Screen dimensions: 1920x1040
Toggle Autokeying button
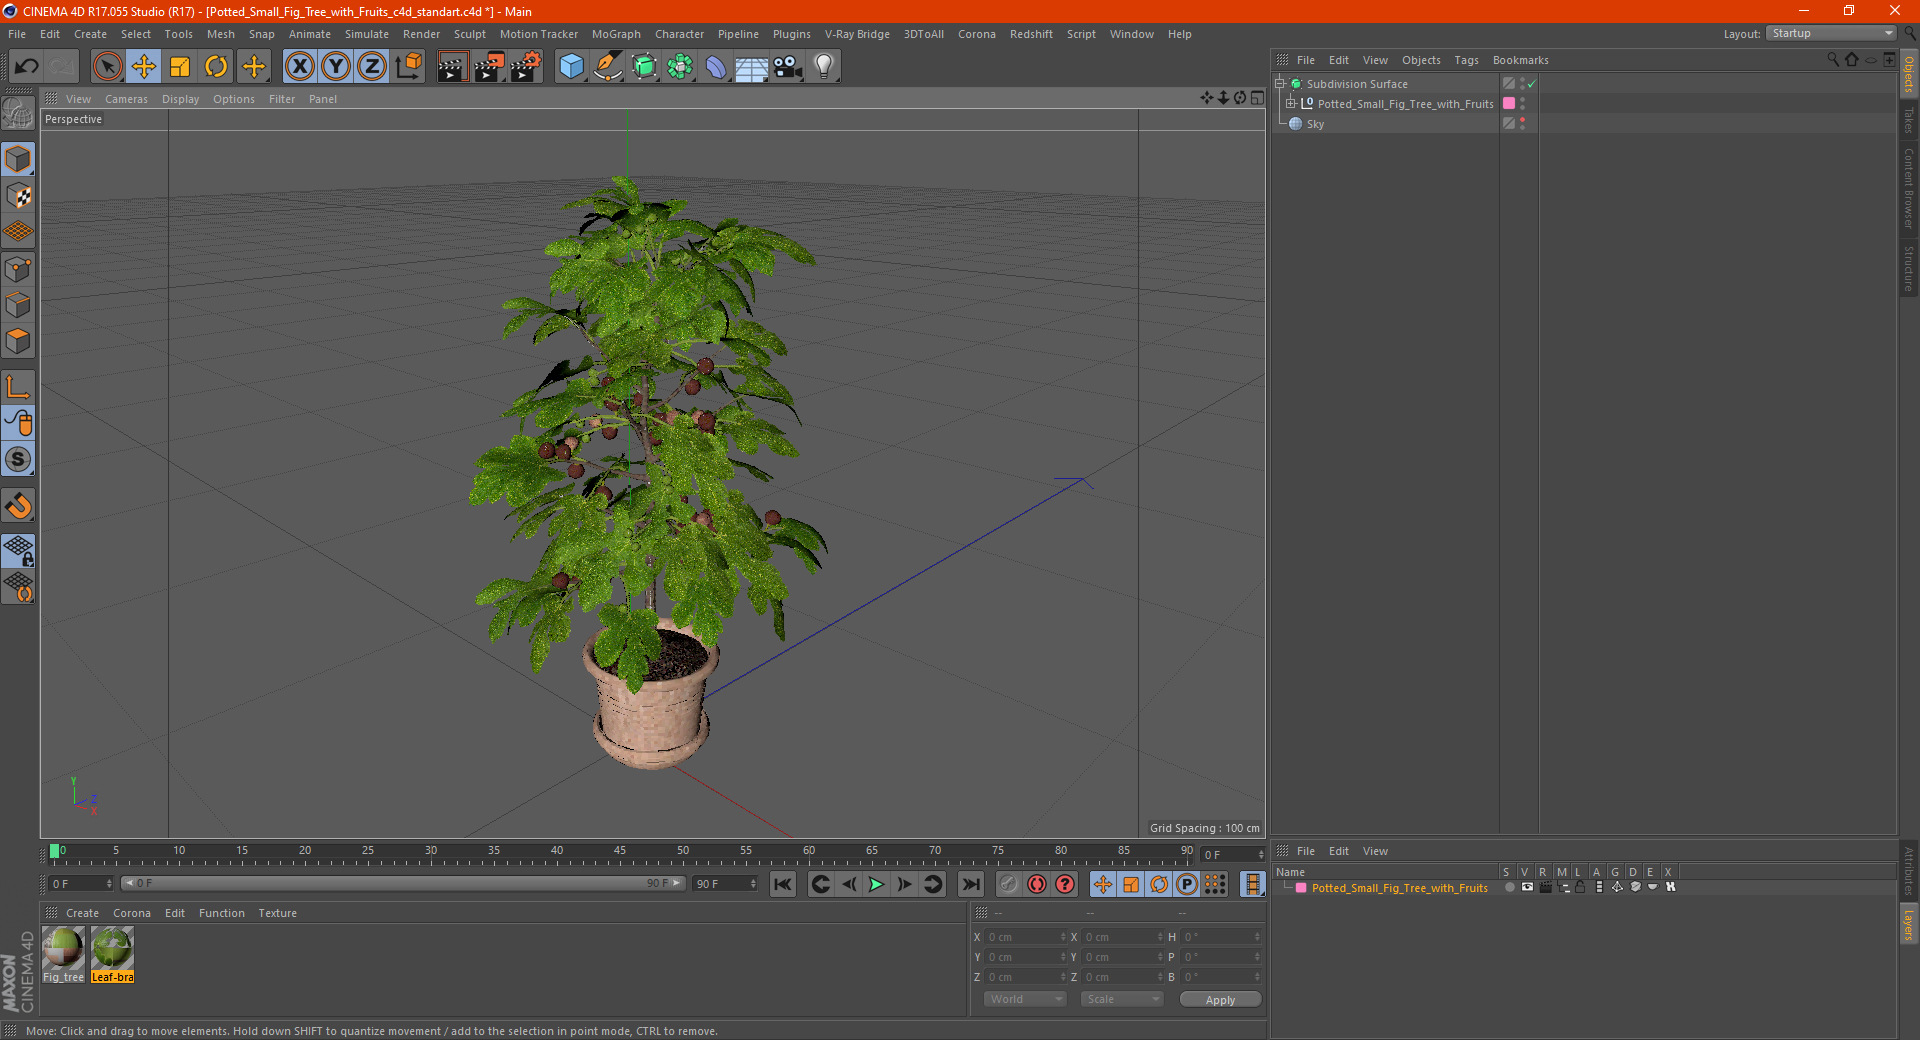pyautogui.click(x=1037, y=884)
